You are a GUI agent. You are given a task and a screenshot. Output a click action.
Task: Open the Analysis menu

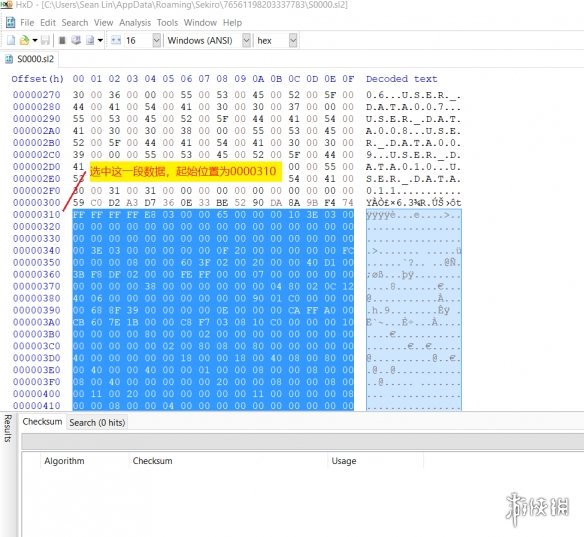135,23
